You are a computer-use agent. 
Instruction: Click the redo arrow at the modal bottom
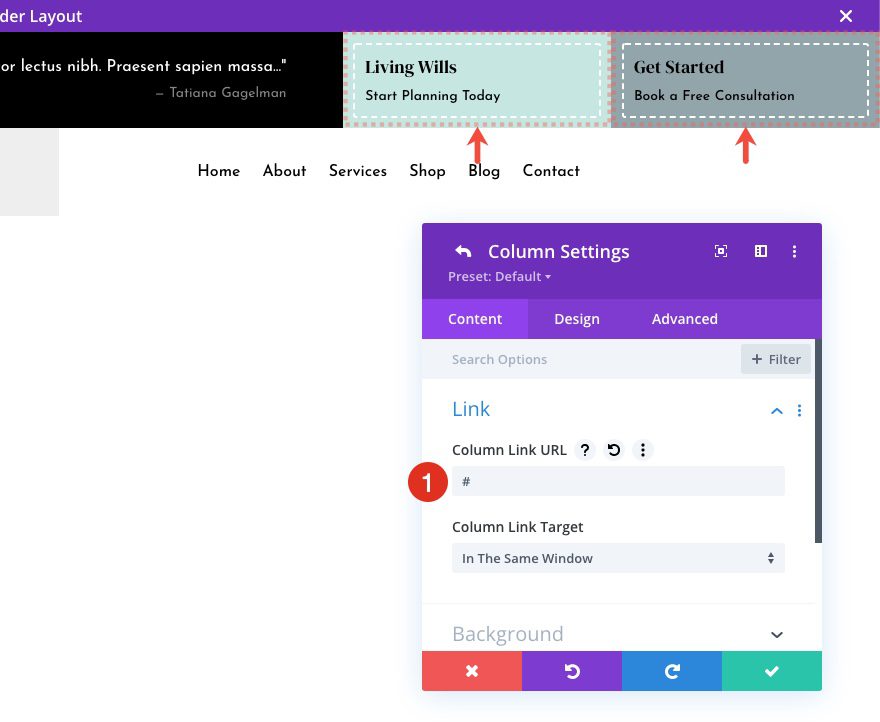[x=671, y=671]
